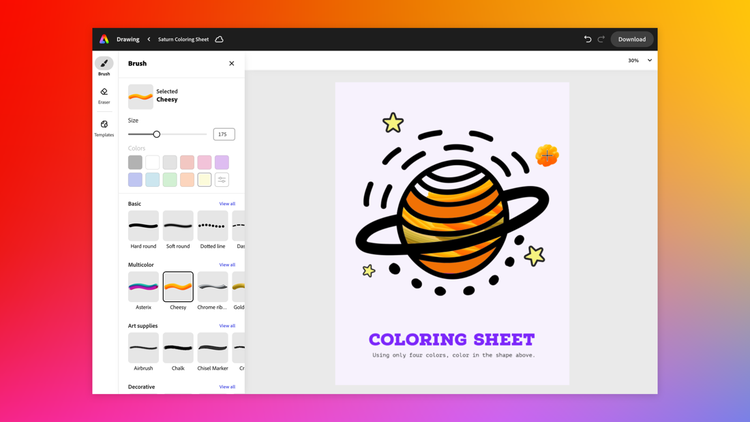Pick the white color swatch
This screenshot has height=422, width=750.
[153, 162]
